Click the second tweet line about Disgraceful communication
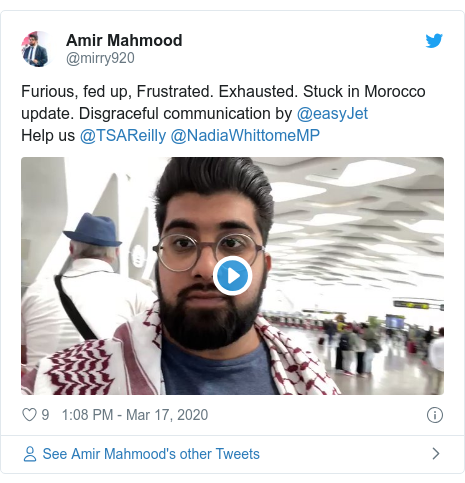465x483 pixels. click(x=195, y=113)
